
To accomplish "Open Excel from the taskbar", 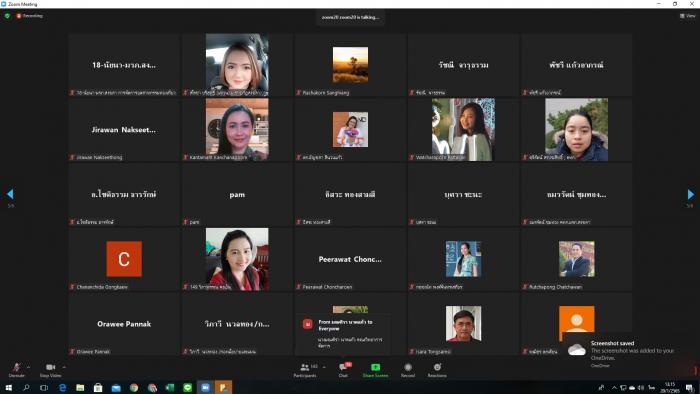I will click(x=170, y=388).
